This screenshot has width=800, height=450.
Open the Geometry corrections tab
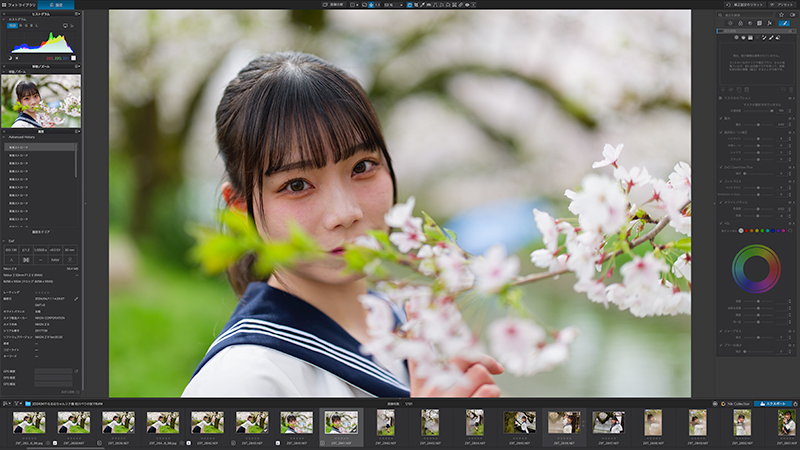coord(759,23)
